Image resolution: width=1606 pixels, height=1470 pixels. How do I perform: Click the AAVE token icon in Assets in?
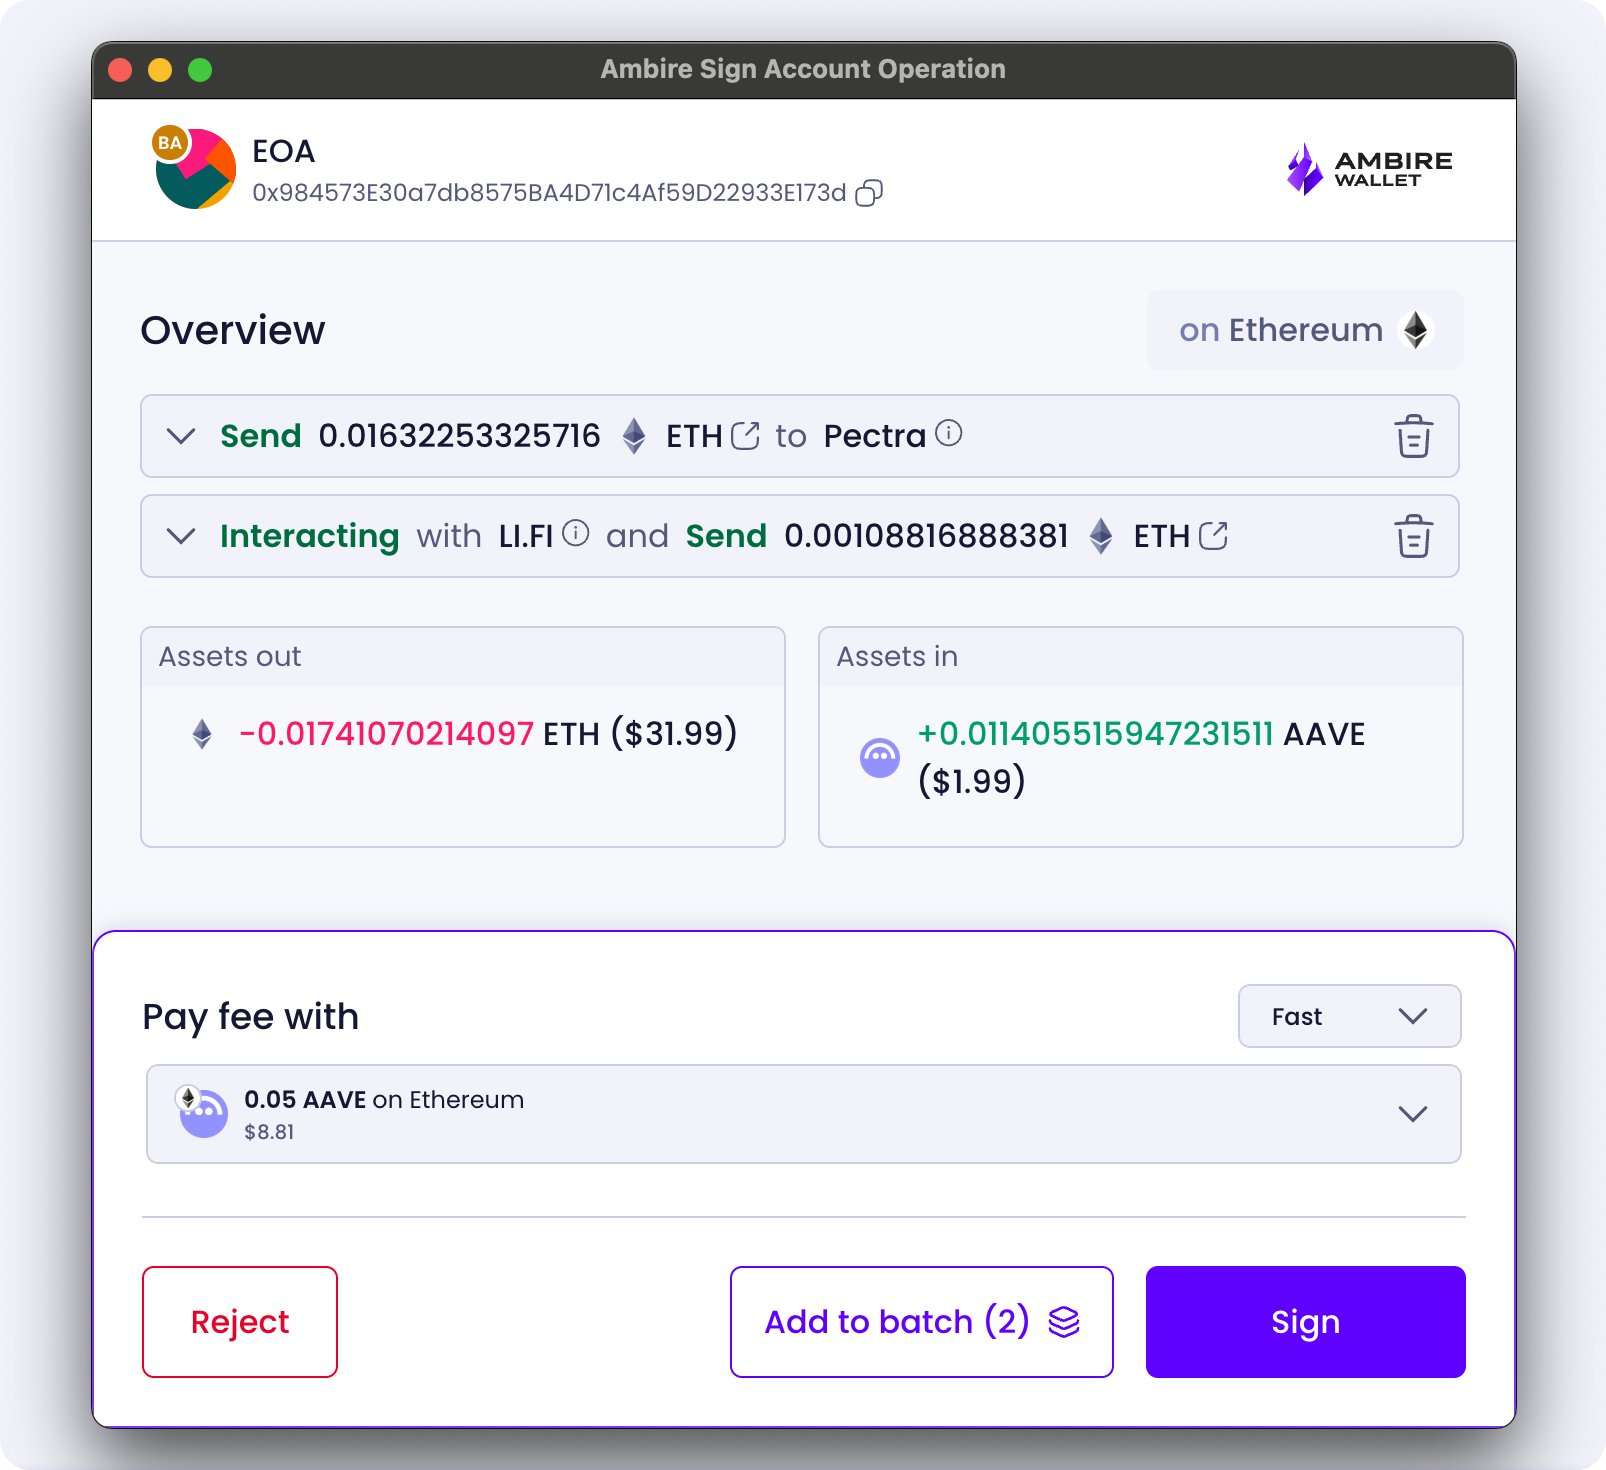880,758
